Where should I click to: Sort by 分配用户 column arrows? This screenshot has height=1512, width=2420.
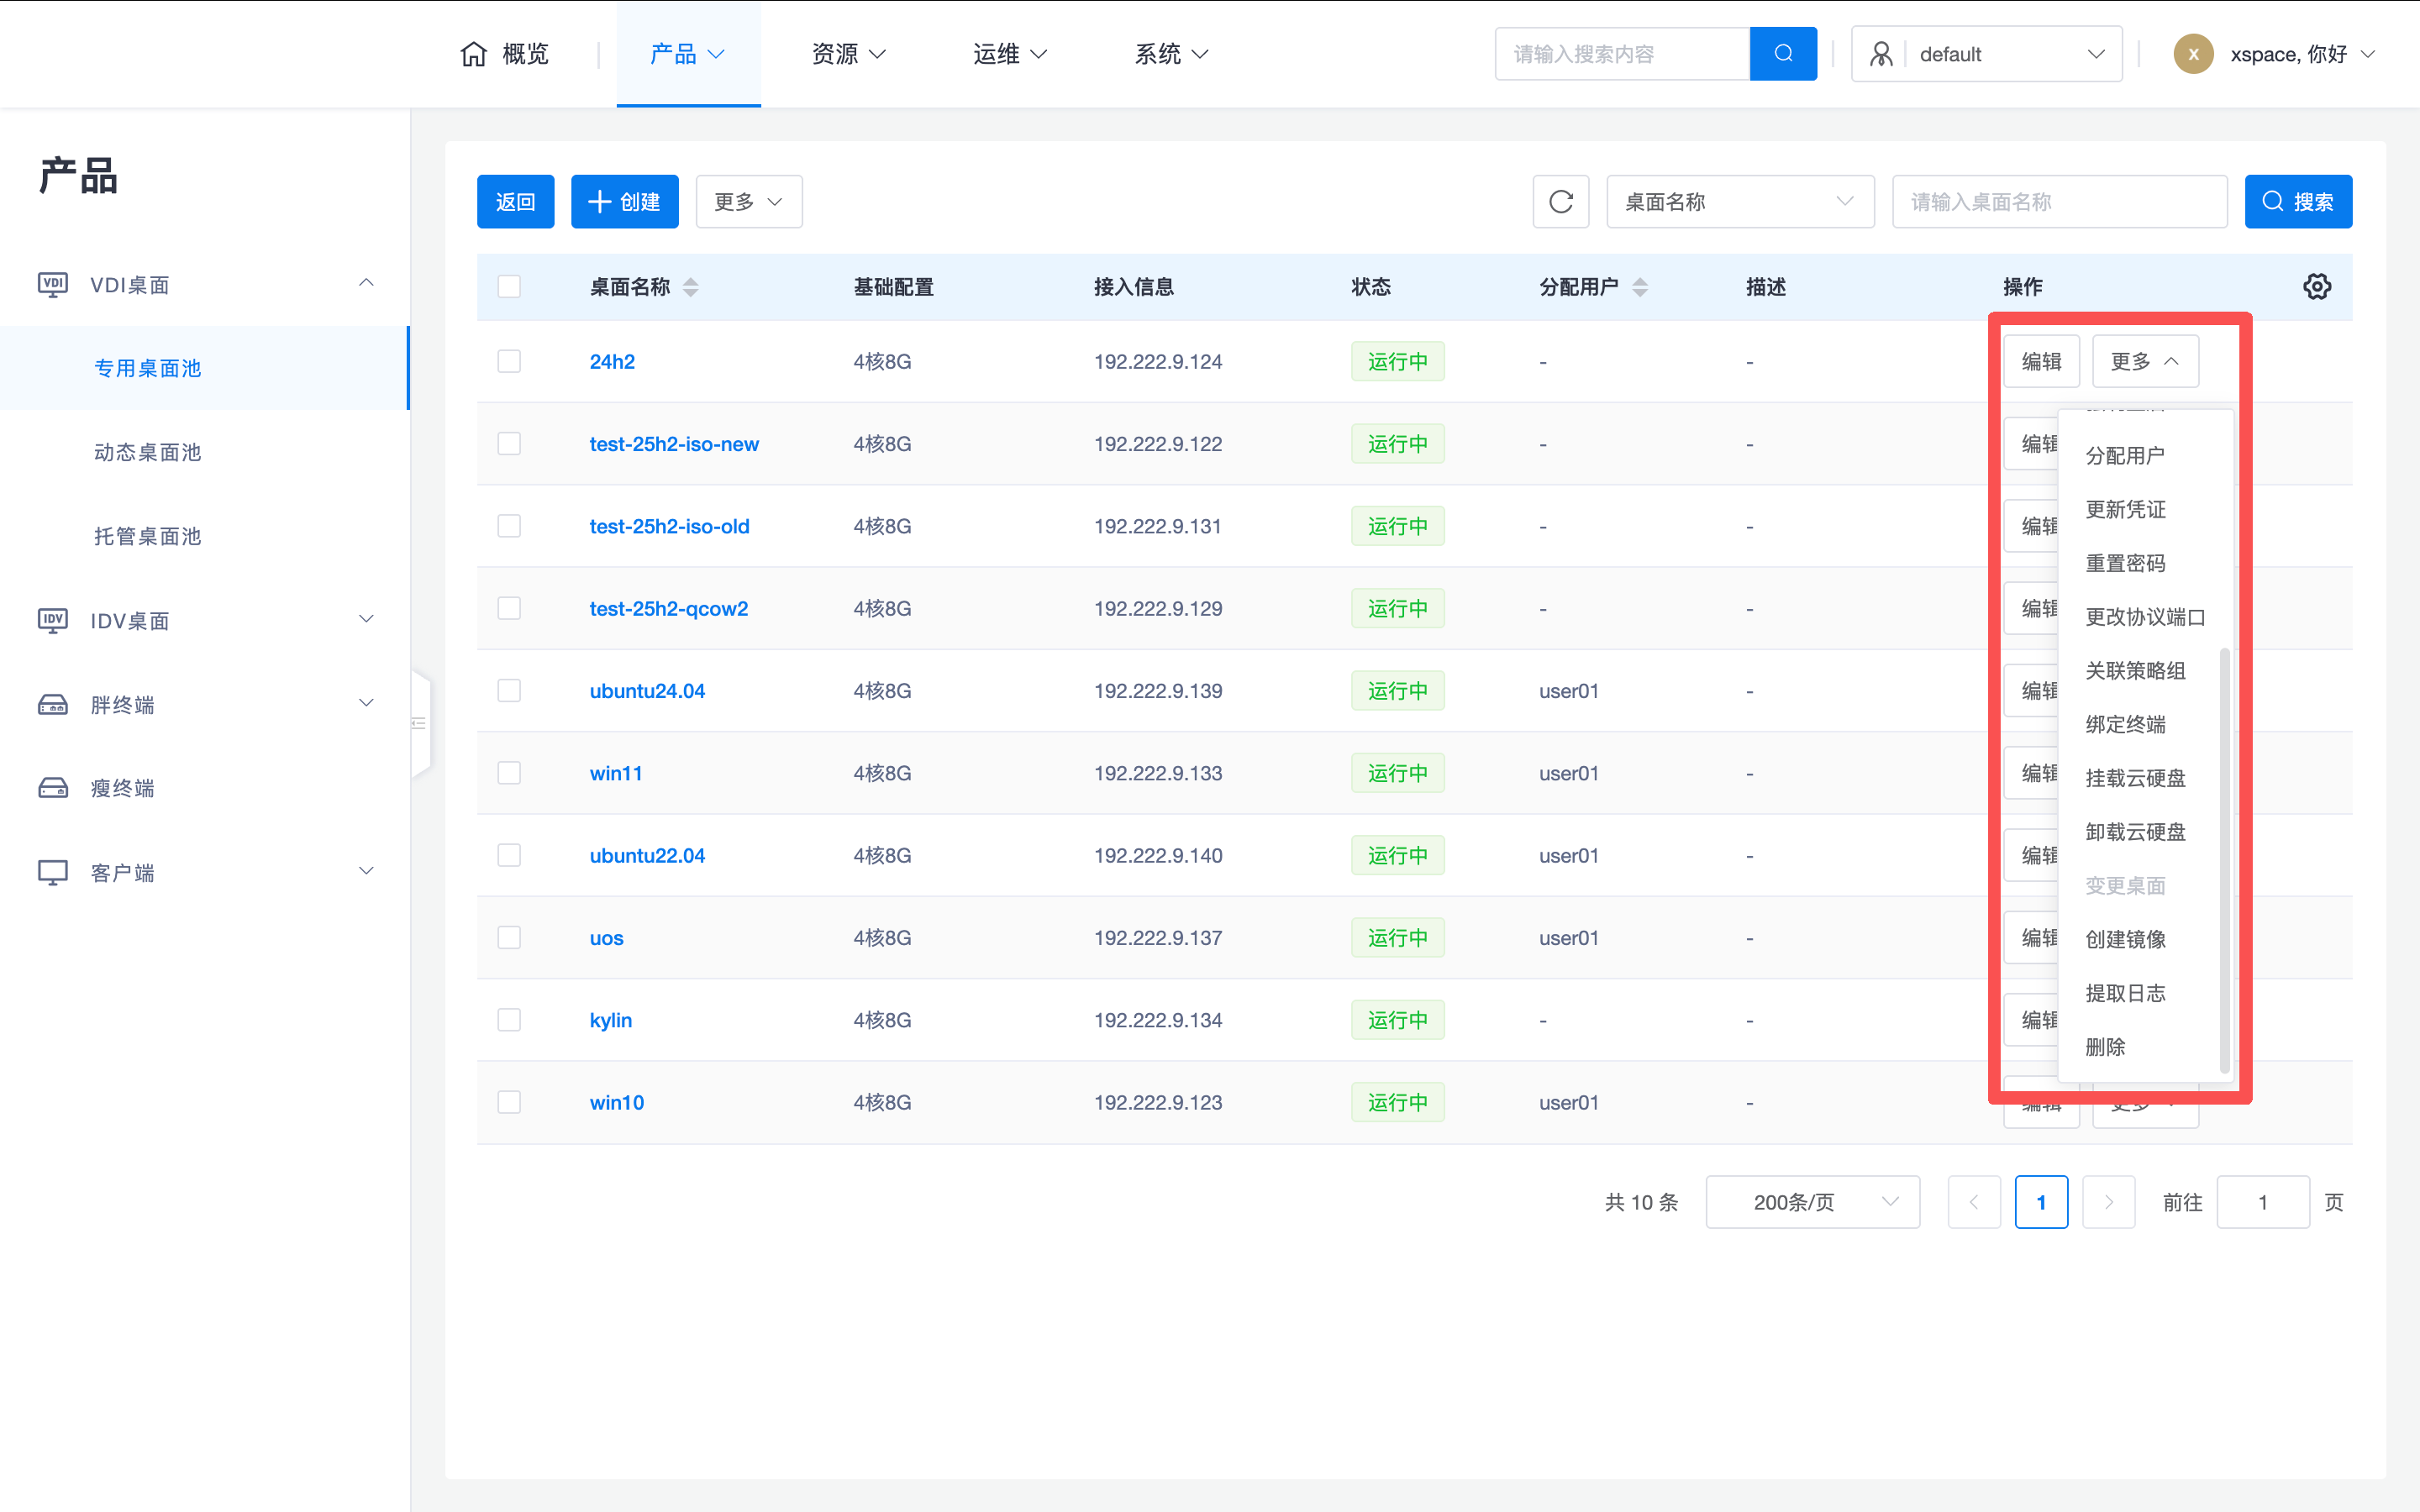click(x=1640, y=287)
